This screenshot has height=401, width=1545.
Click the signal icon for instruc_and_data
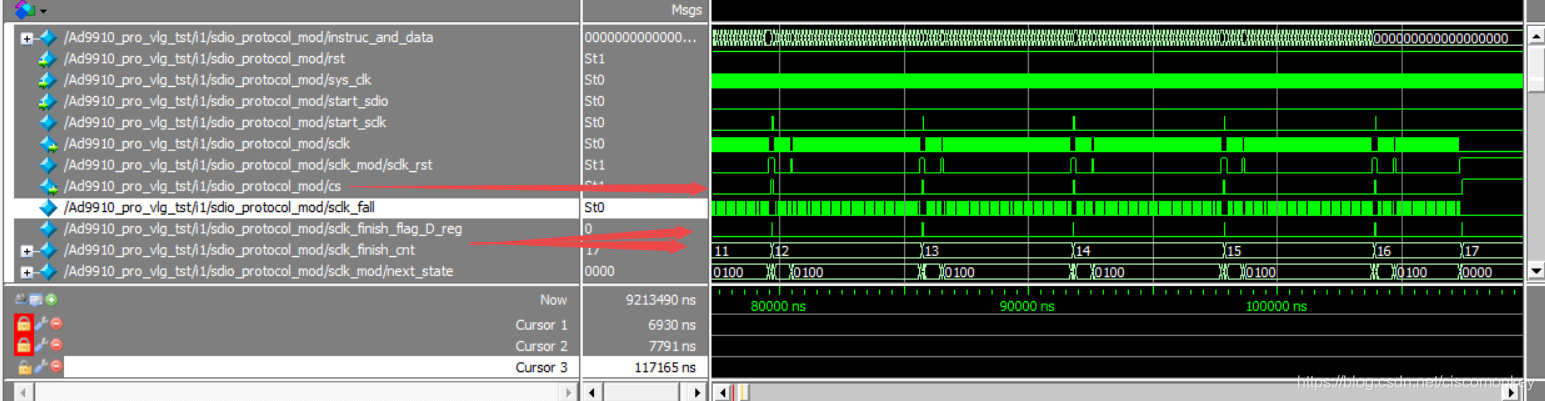point(46,37)
